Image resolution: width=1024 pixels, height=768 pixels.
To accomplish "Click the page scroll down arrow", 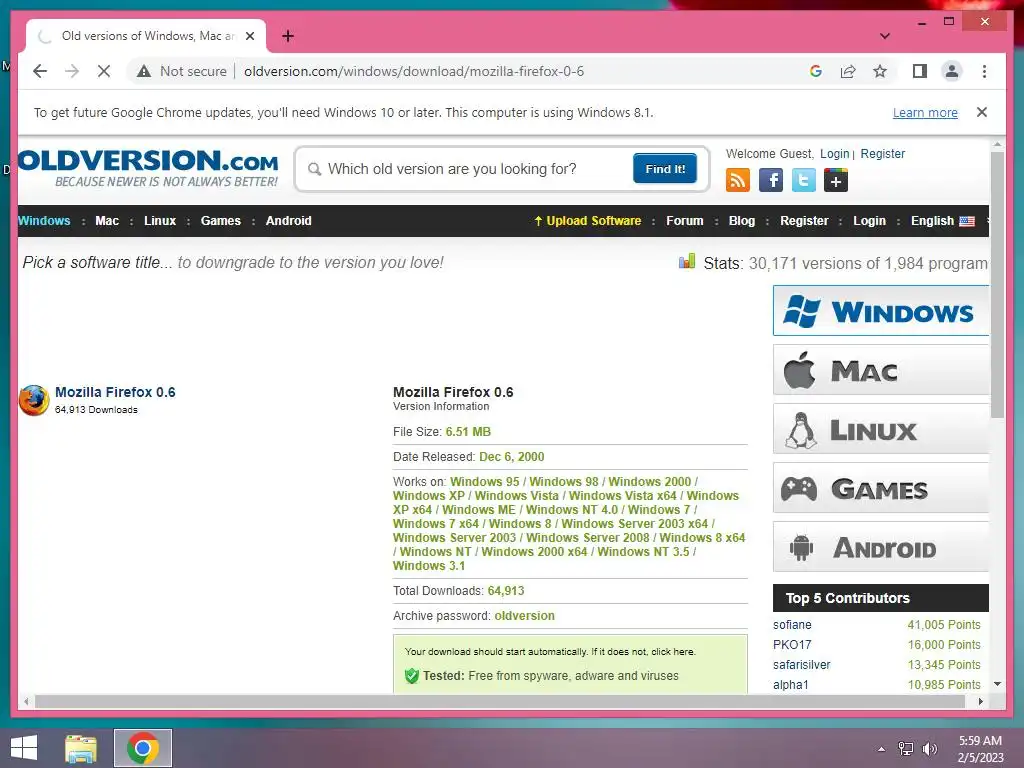I will [x=997, y=684].
